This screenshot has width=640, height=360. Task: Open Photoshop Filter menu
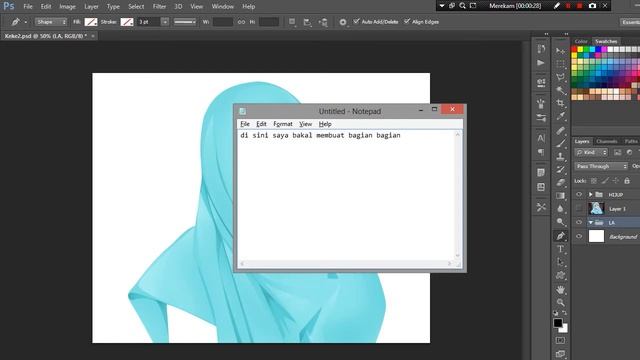pyautogui.click(x=159, y=7)
